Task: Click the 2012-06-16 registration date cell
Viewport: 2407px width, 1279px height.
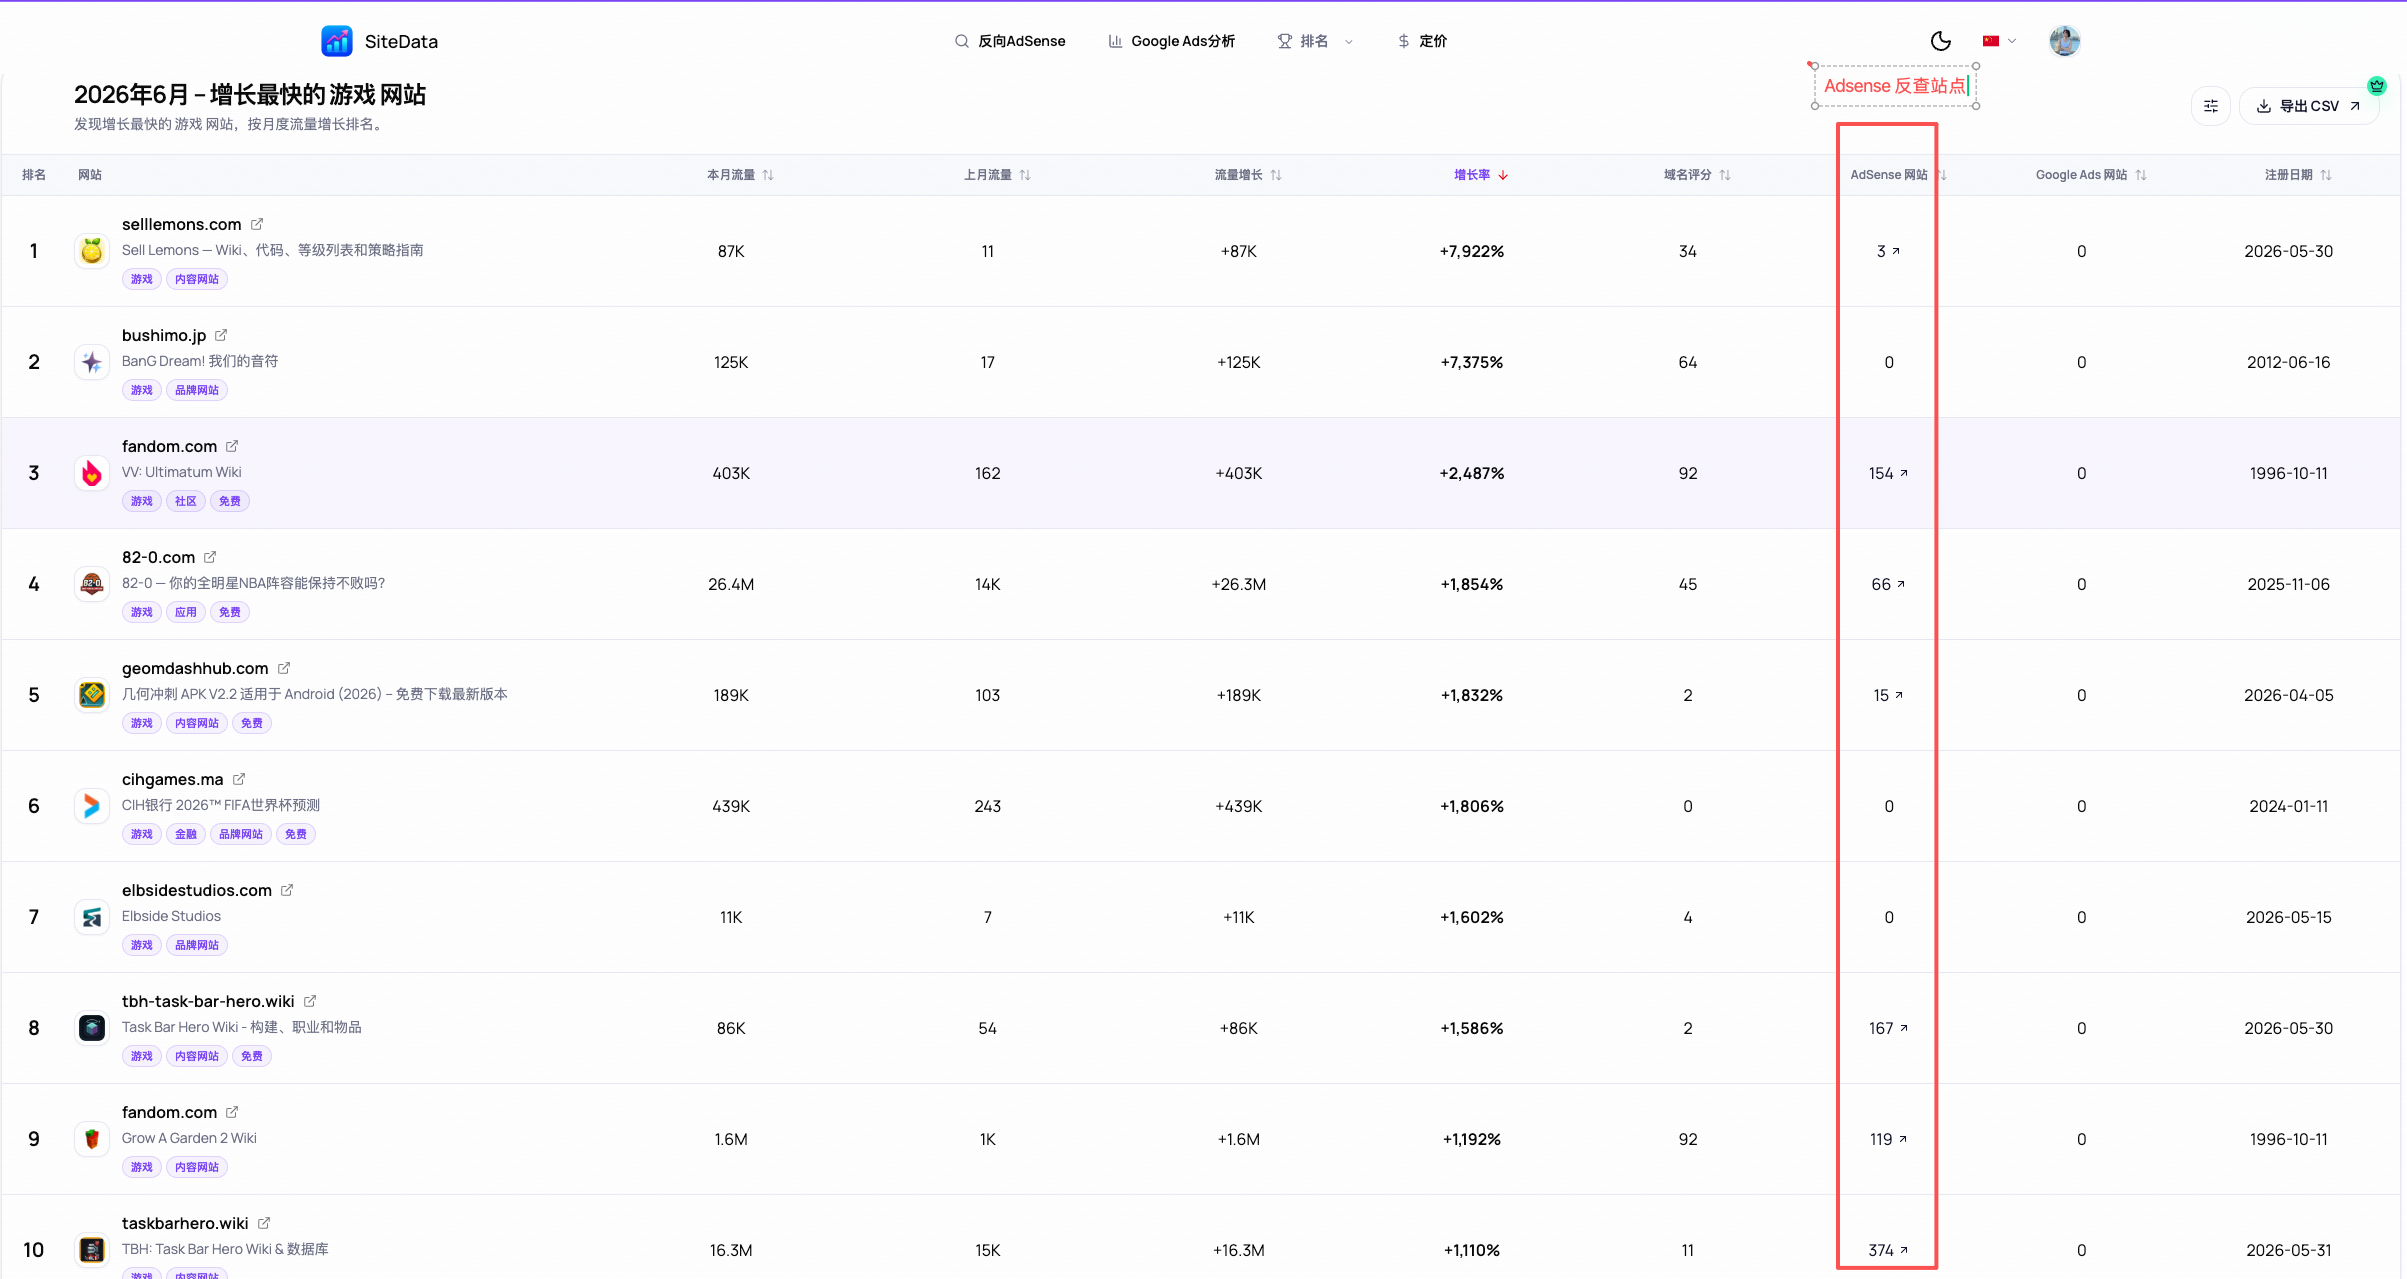Action: pyautogui.click(x=2288, y=362)
